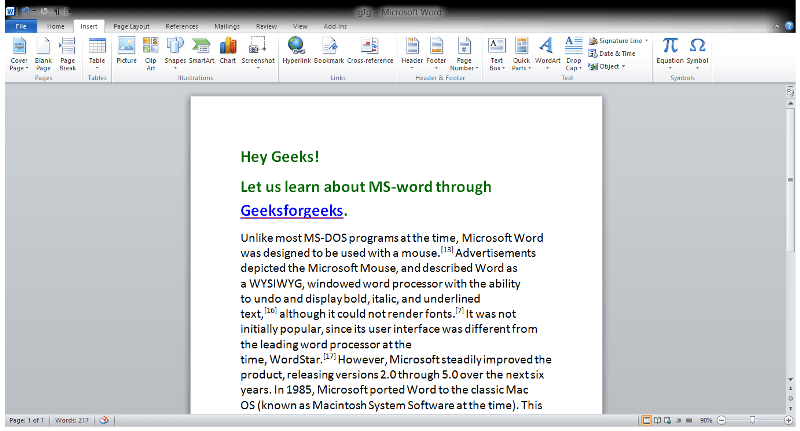Insert a Cross-reference
This screenshot has width=800, height=431.
(370, 51)
